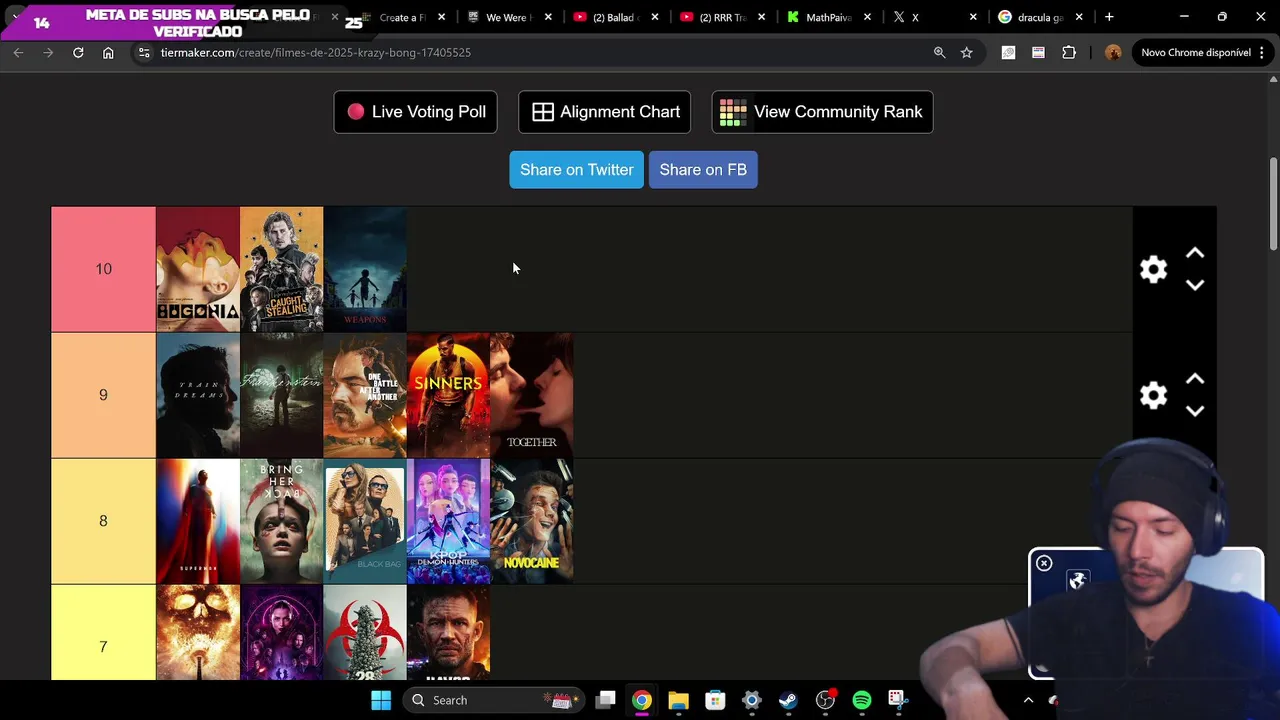Screen dimensions: 1280x720
Task: Select the red biohazard poster in tier 7
Action: (365, 632)
